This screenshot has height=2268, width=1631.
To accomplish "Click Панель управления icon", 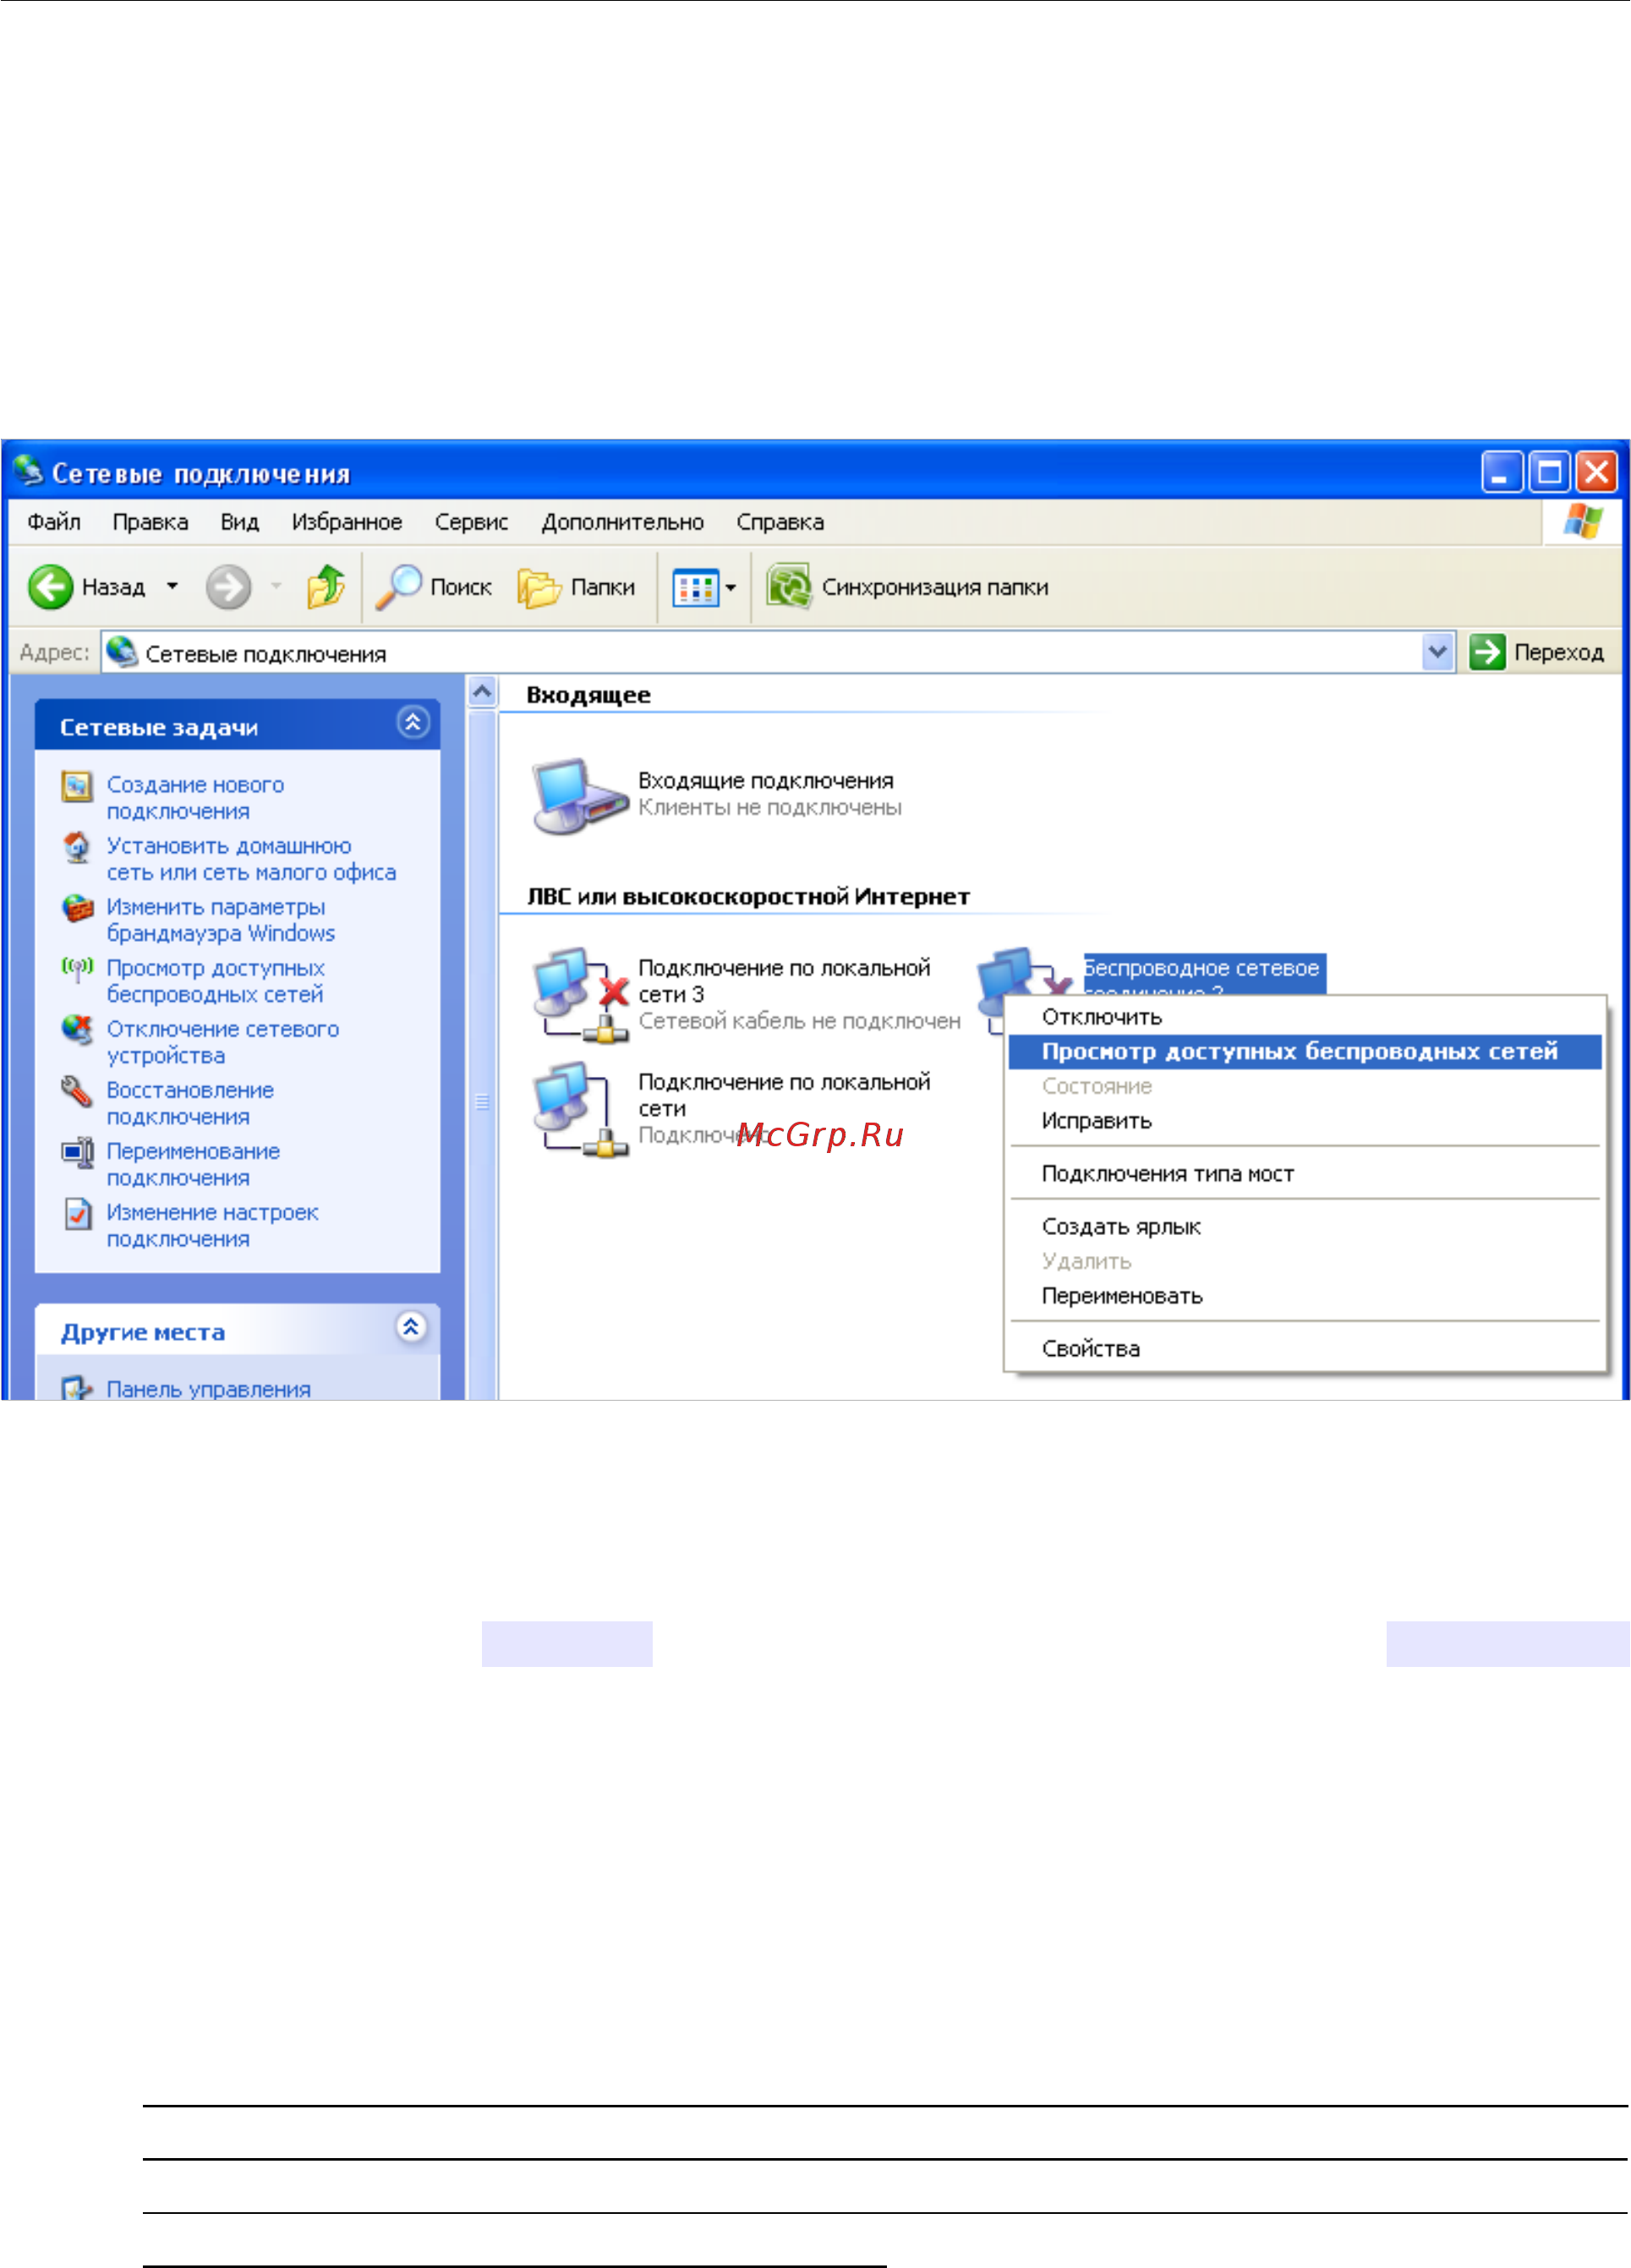I will tap(77, 1388).
